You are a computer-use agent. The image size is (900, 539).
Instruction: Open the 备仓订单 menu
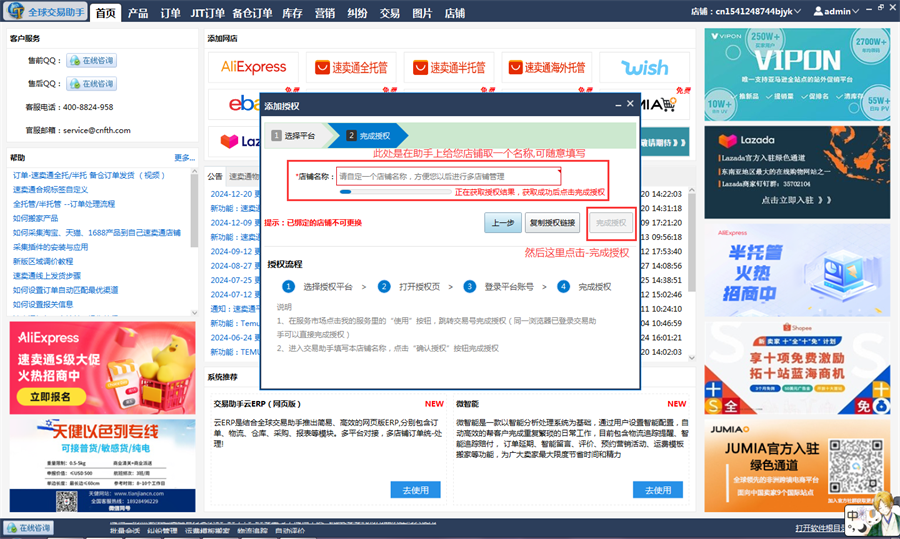(x=252, y=13)
